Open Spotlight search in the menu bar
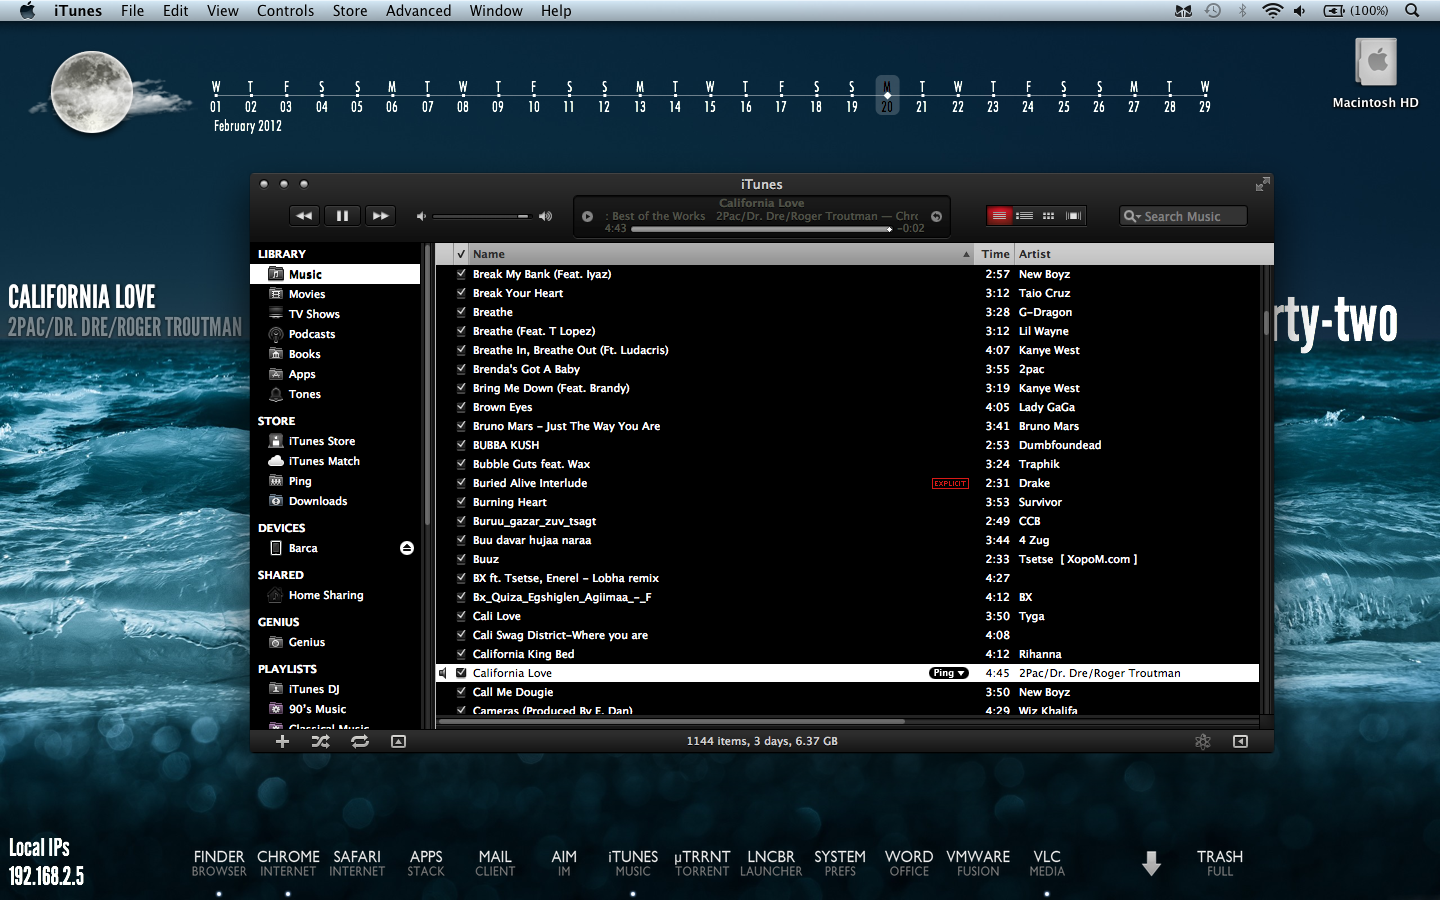1440x900 pixels. tap(1412, 11)
